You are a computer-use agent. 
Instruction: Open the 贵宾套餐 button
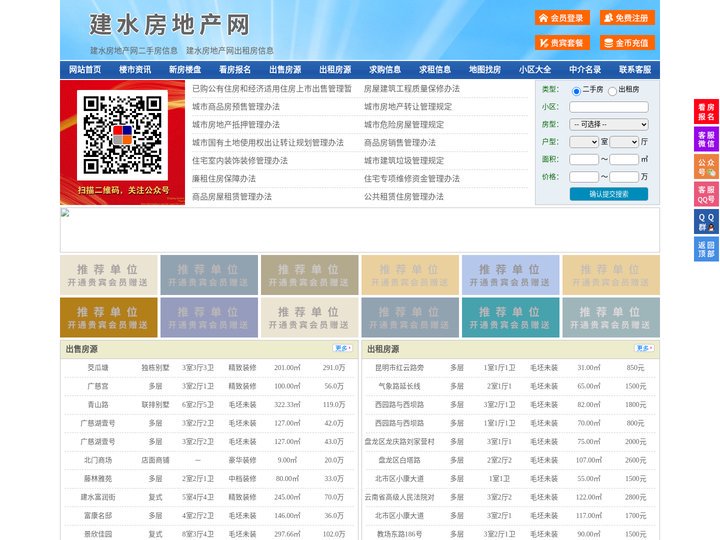coord(562,43)
